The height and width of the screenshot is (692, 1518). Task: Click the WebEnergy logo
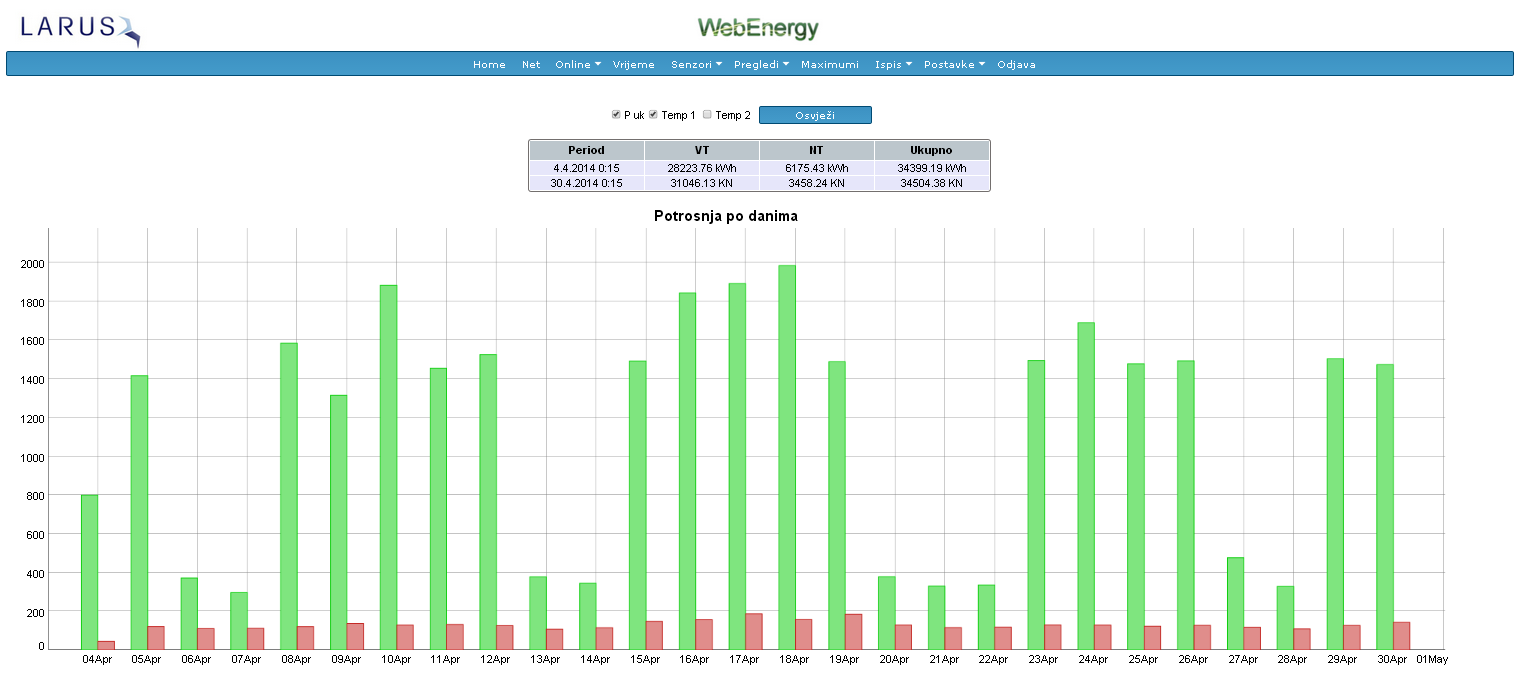758,28
